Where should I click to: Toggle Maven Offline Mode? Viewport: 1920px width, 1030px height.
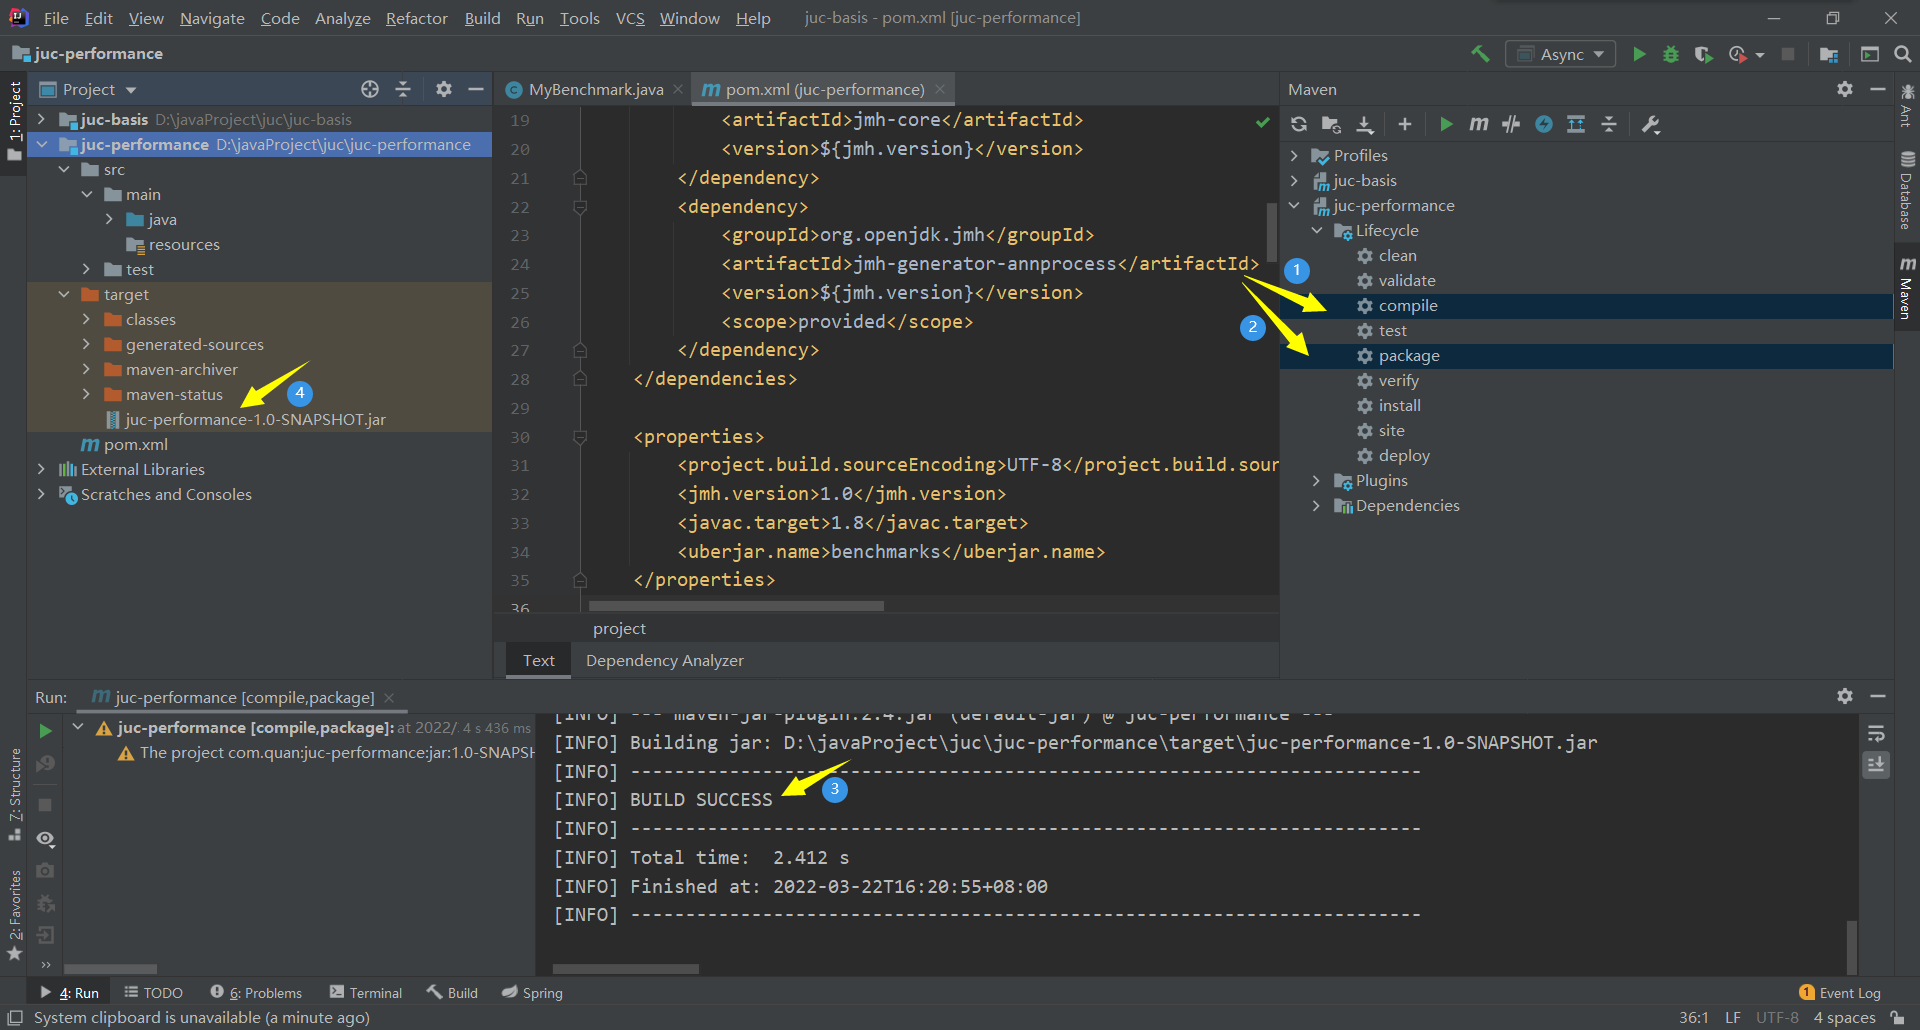[x=1511, y=124]
